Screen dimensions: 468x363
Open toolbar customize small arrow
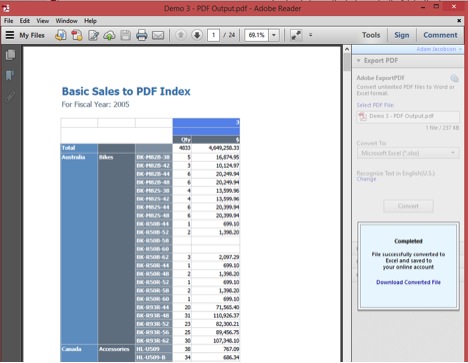(x=310, y=35)
